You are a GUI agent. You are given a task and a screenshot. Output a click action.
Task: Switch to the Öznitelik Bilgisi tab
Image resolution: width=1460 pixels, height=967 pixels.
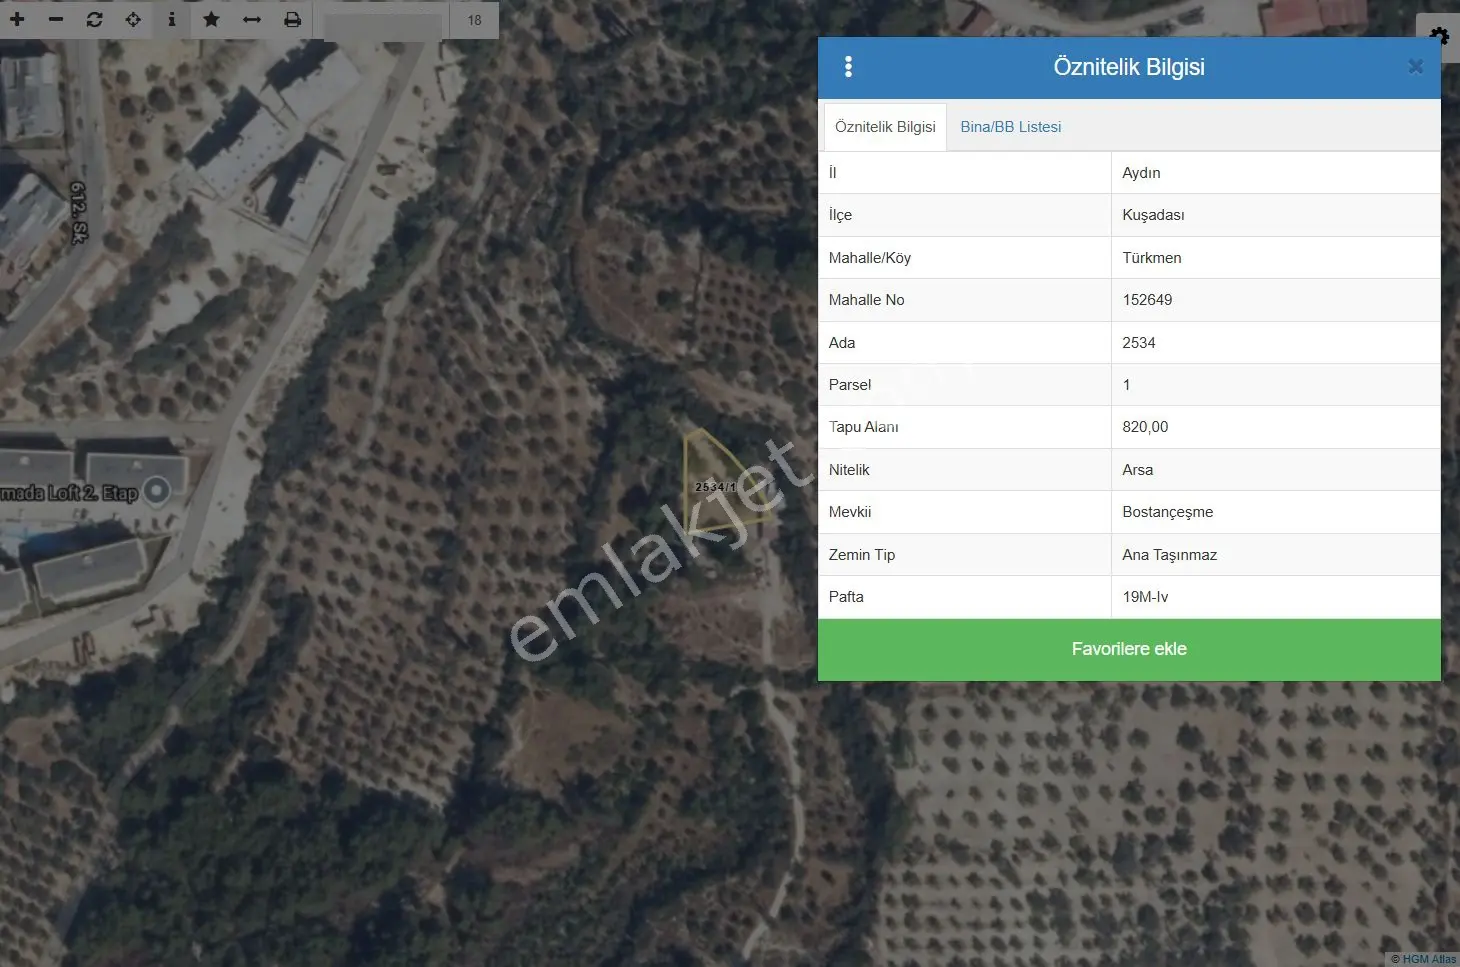pos(885,127)
